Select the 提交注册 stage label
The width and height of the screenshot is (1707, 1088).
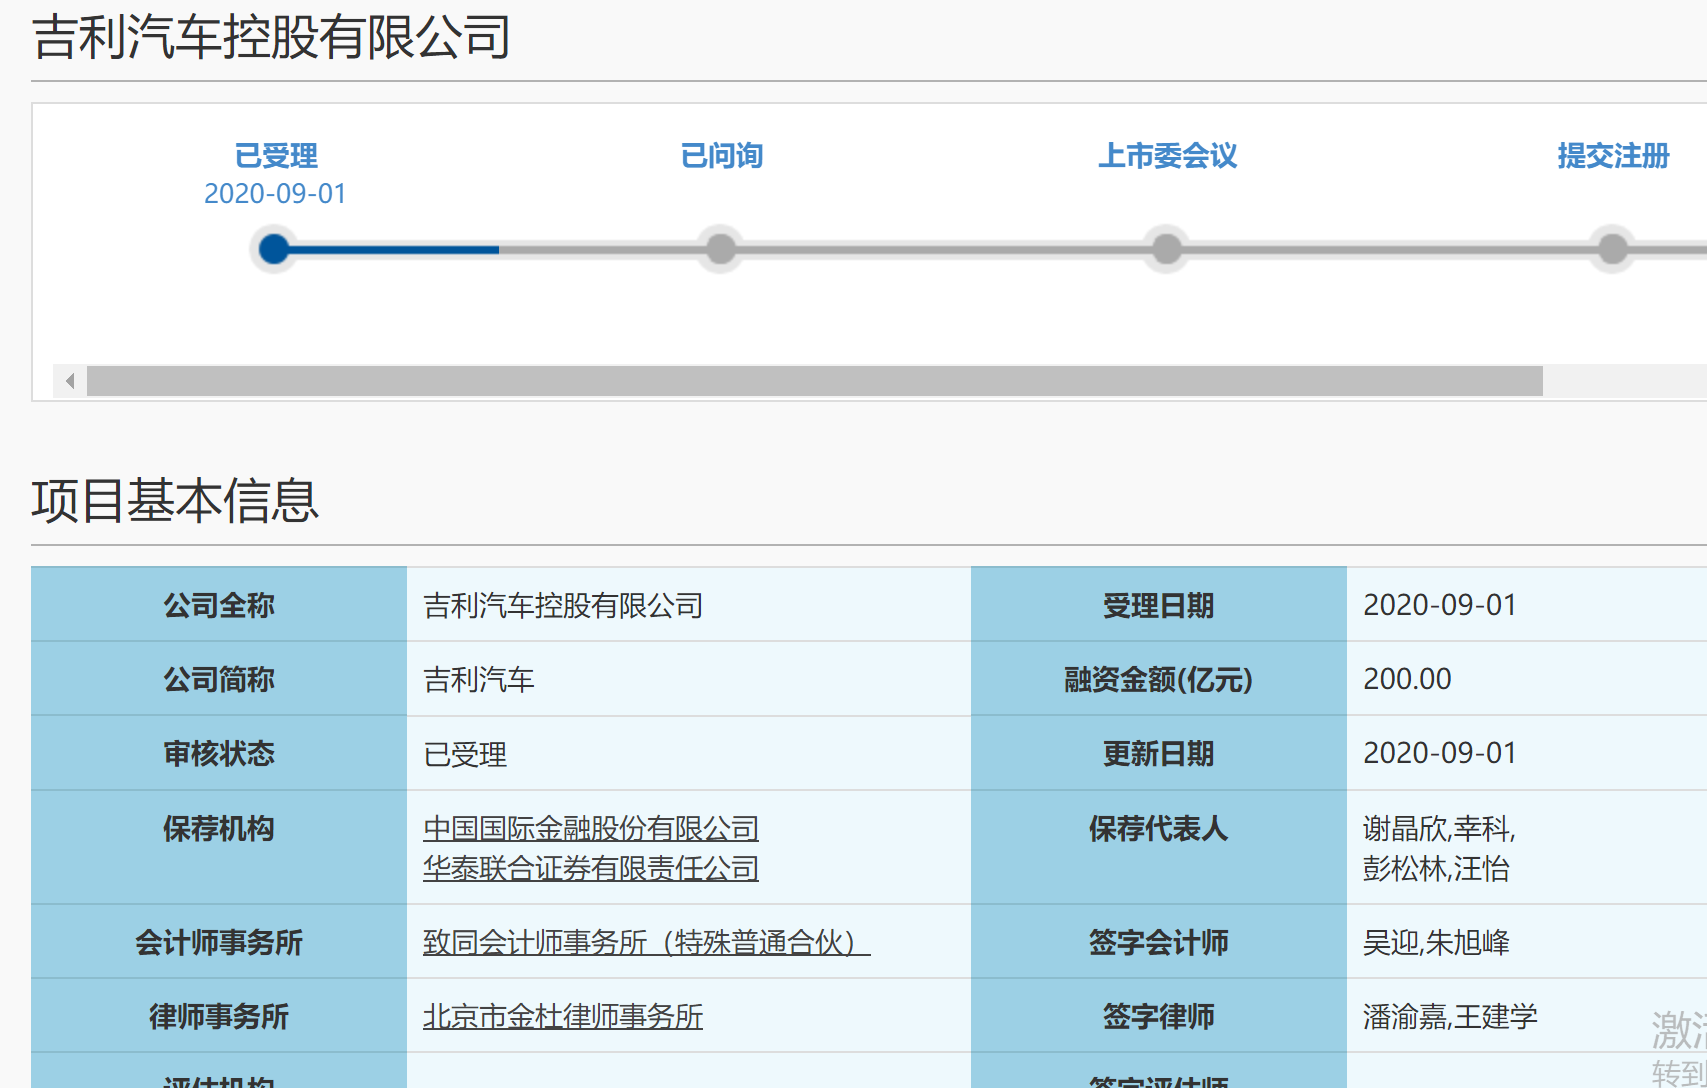tap(1614, 156)
